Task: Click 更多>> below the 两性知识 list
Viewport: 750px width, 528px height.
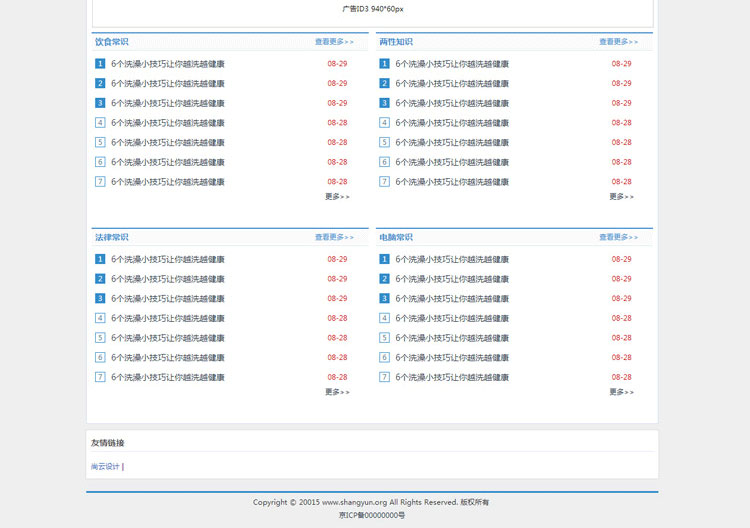Action: coord(621,197)
